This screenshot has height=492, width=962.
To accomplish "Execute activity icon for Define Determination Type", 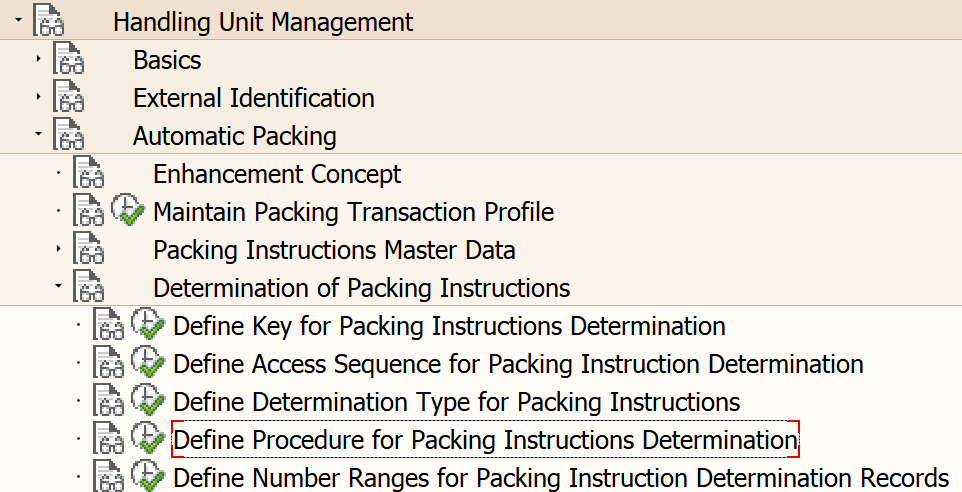I will pos(148,401).
